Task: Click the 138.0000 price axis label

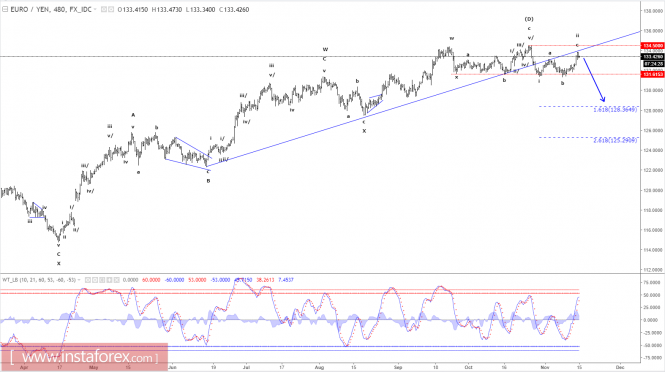Action: [653, 11]
